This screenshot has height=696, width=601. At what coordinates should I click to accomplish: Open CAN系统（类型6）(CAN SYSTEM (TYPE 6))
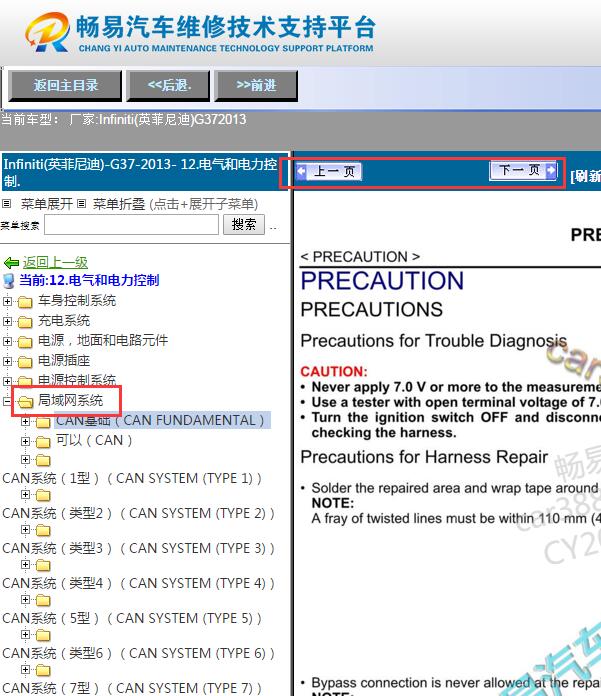(138, 653)
